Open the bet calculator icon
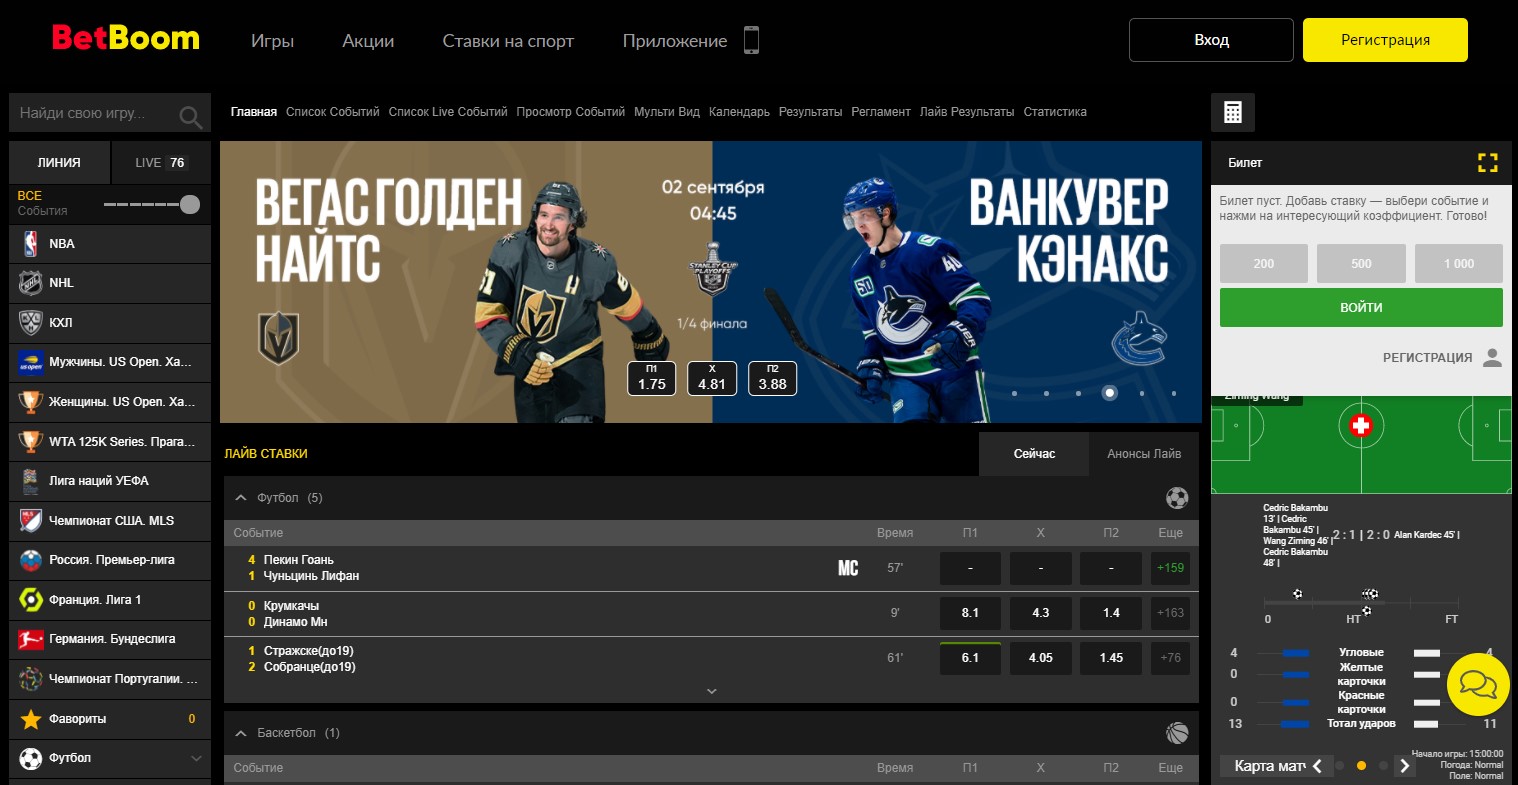 [1233, 113]
